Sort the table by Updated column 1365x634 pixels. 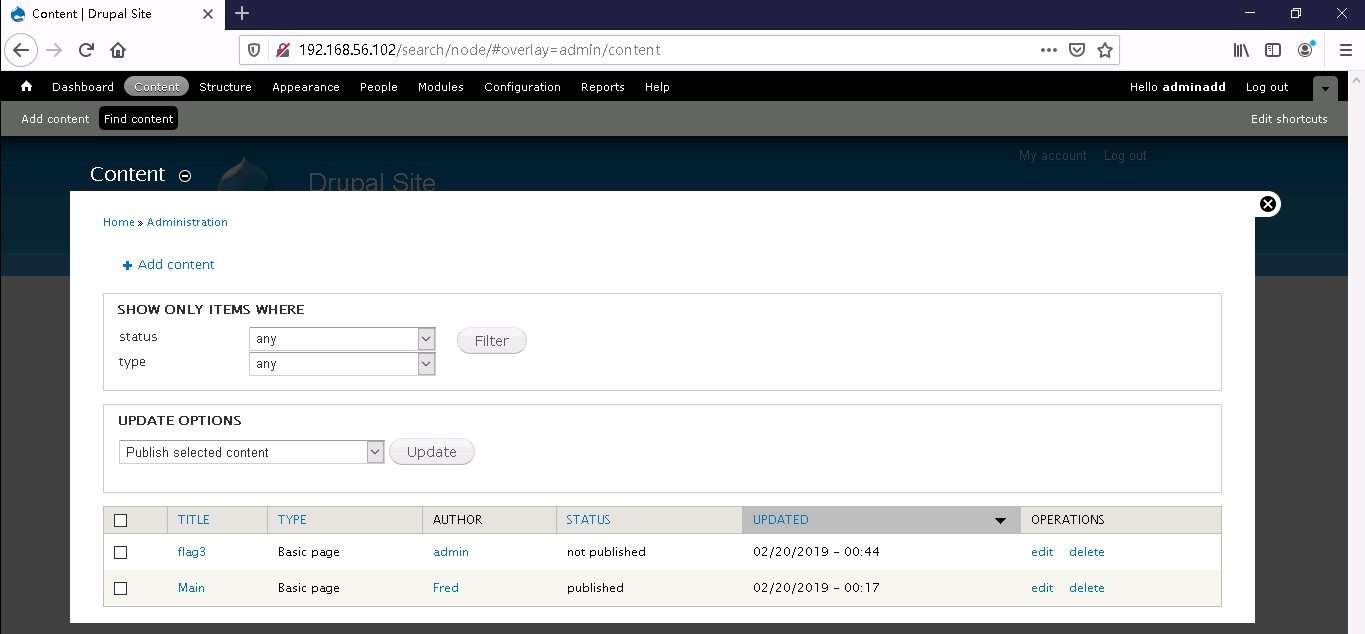781,520
